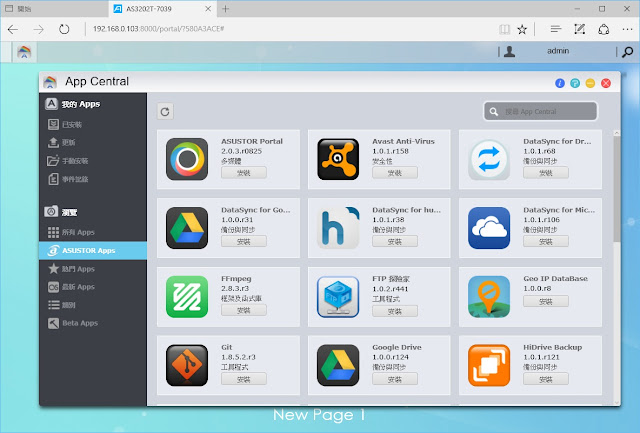Refresh the browser page

pyautogui.click(x=64, y=29)
